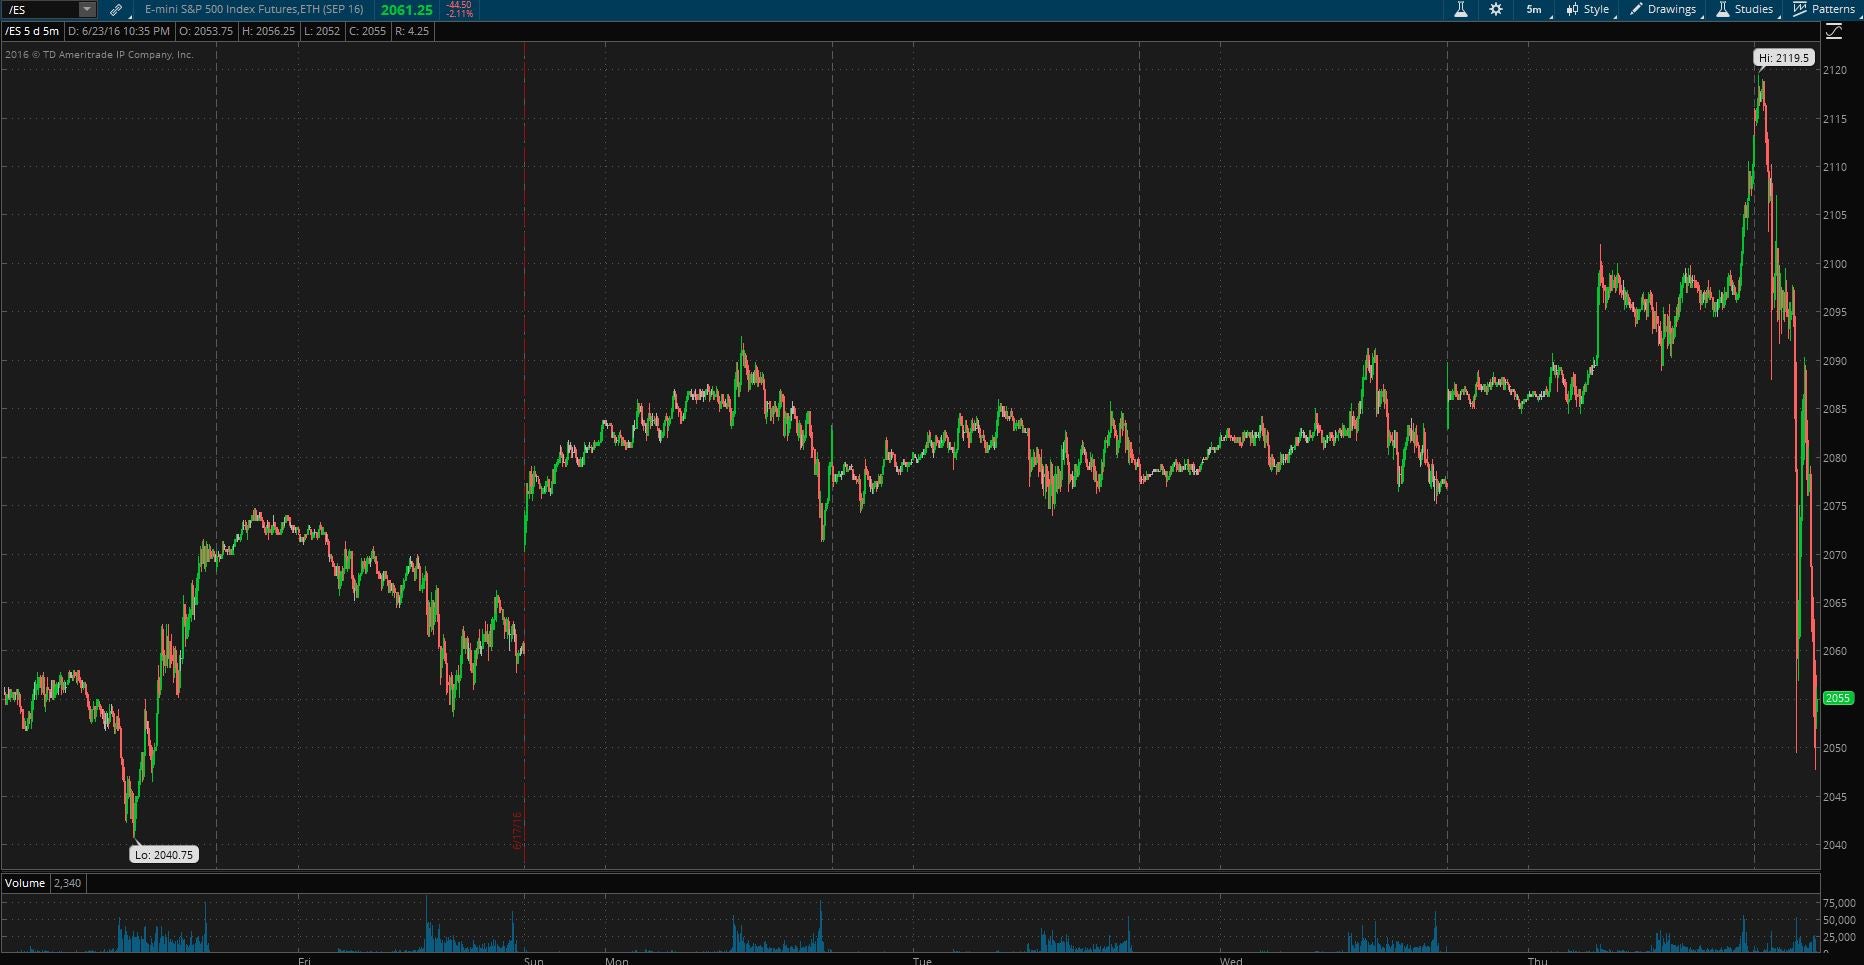The image size is (1864, 965).
Task: Click the 2040 price axis label
Action: [x=1835, y=845]
